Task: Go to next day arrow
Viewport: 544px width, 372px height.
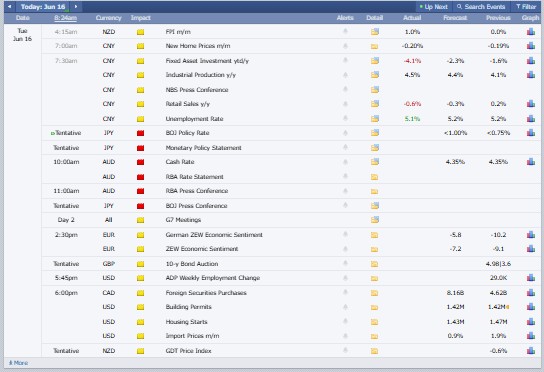Action: click(76, 6)
